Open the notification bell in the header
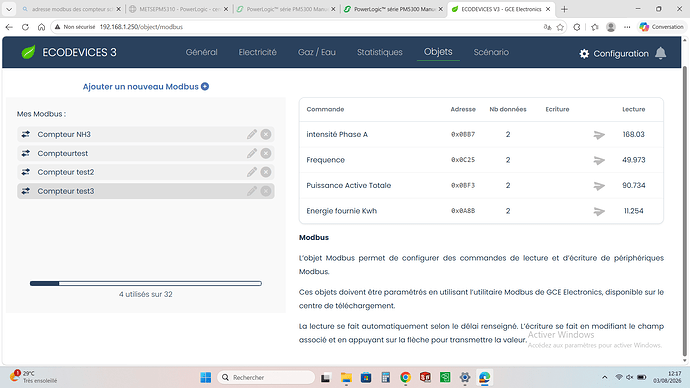 (x=660, y=53)
